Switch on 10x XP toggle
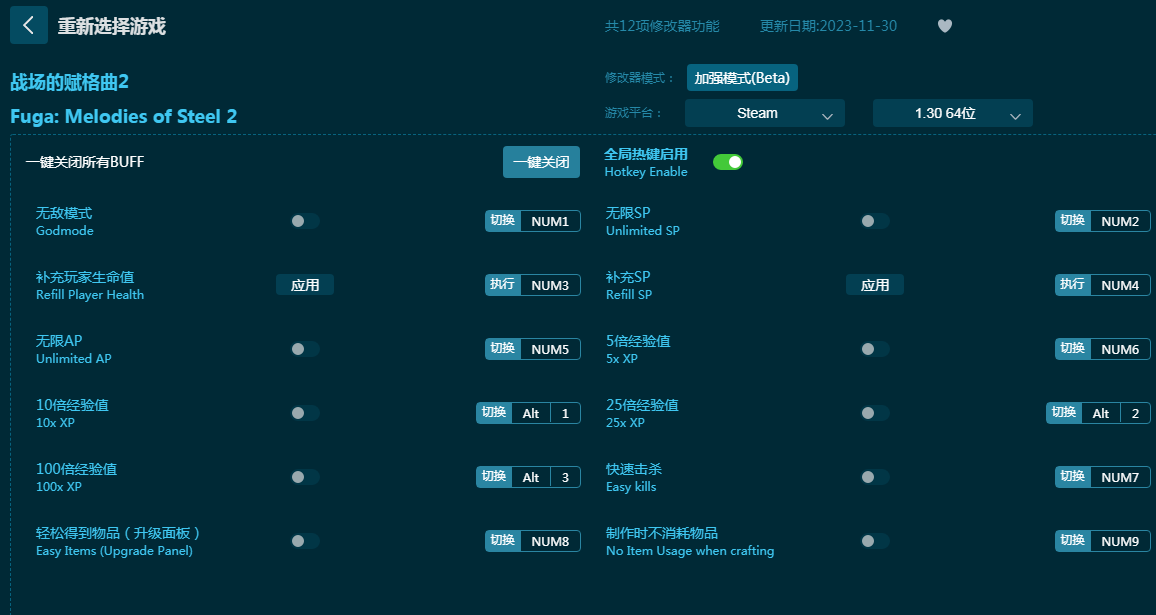 (x=304, y=413)
